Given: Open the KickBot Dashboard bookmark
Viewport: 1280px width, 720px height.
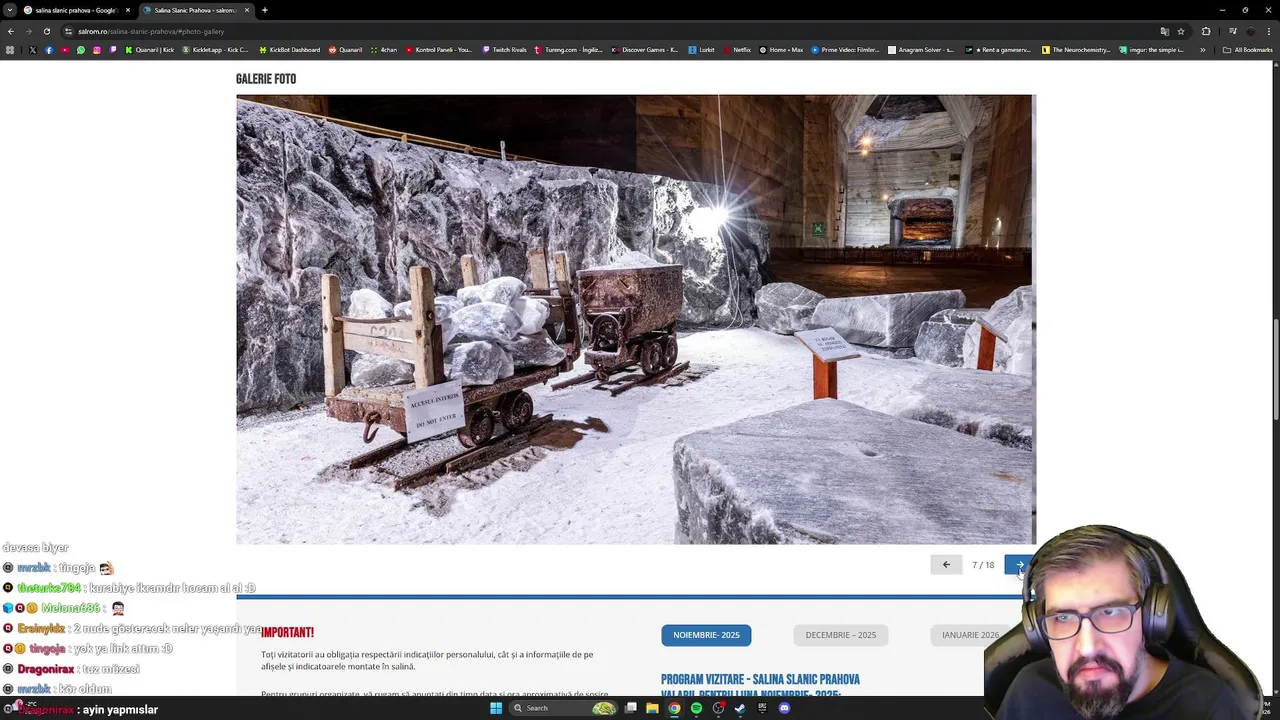Looking at the screenshot, I should [x=290, y=49].
